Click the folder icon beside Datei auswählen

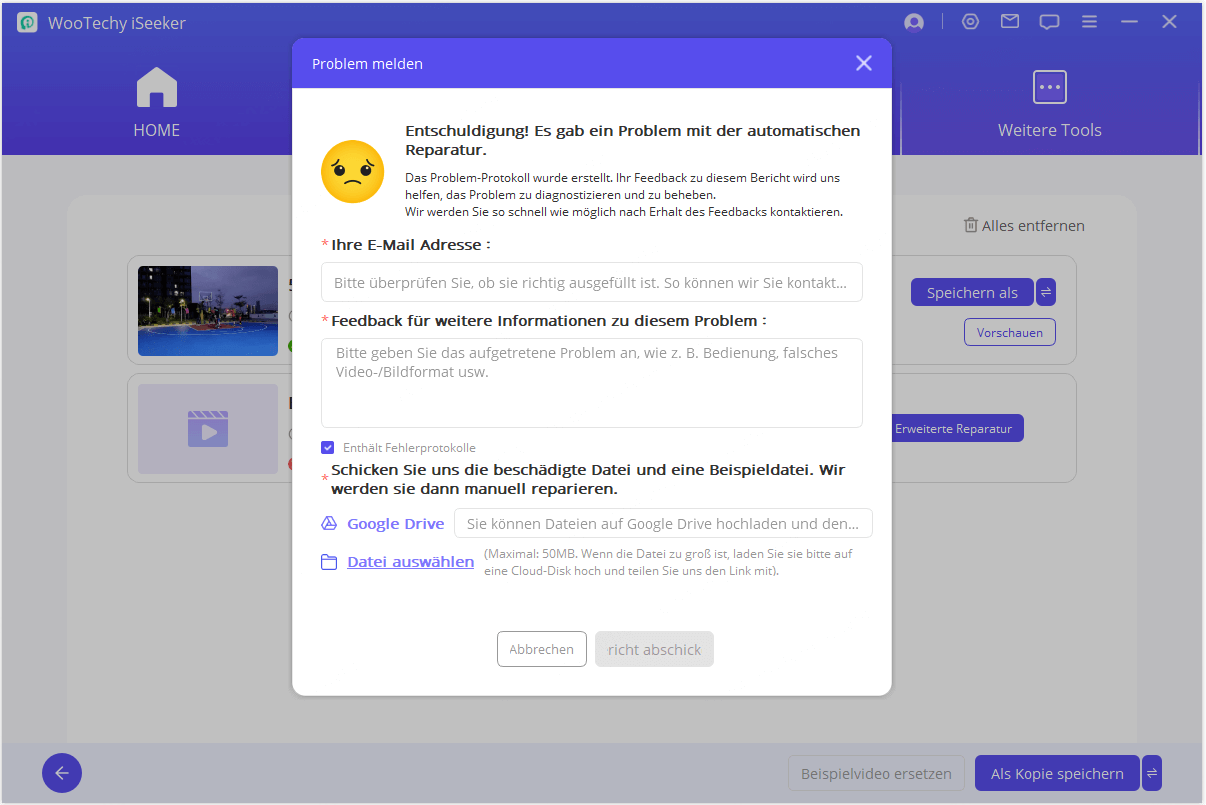click(329, 562)
